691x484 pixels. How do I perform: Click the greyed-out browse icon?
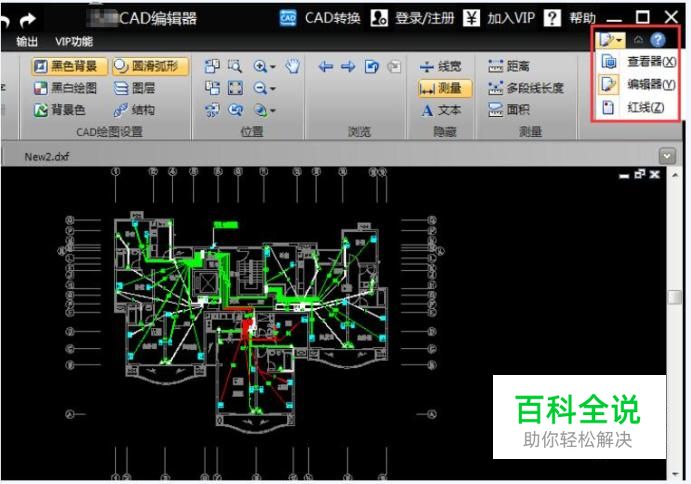click(394, 67)
